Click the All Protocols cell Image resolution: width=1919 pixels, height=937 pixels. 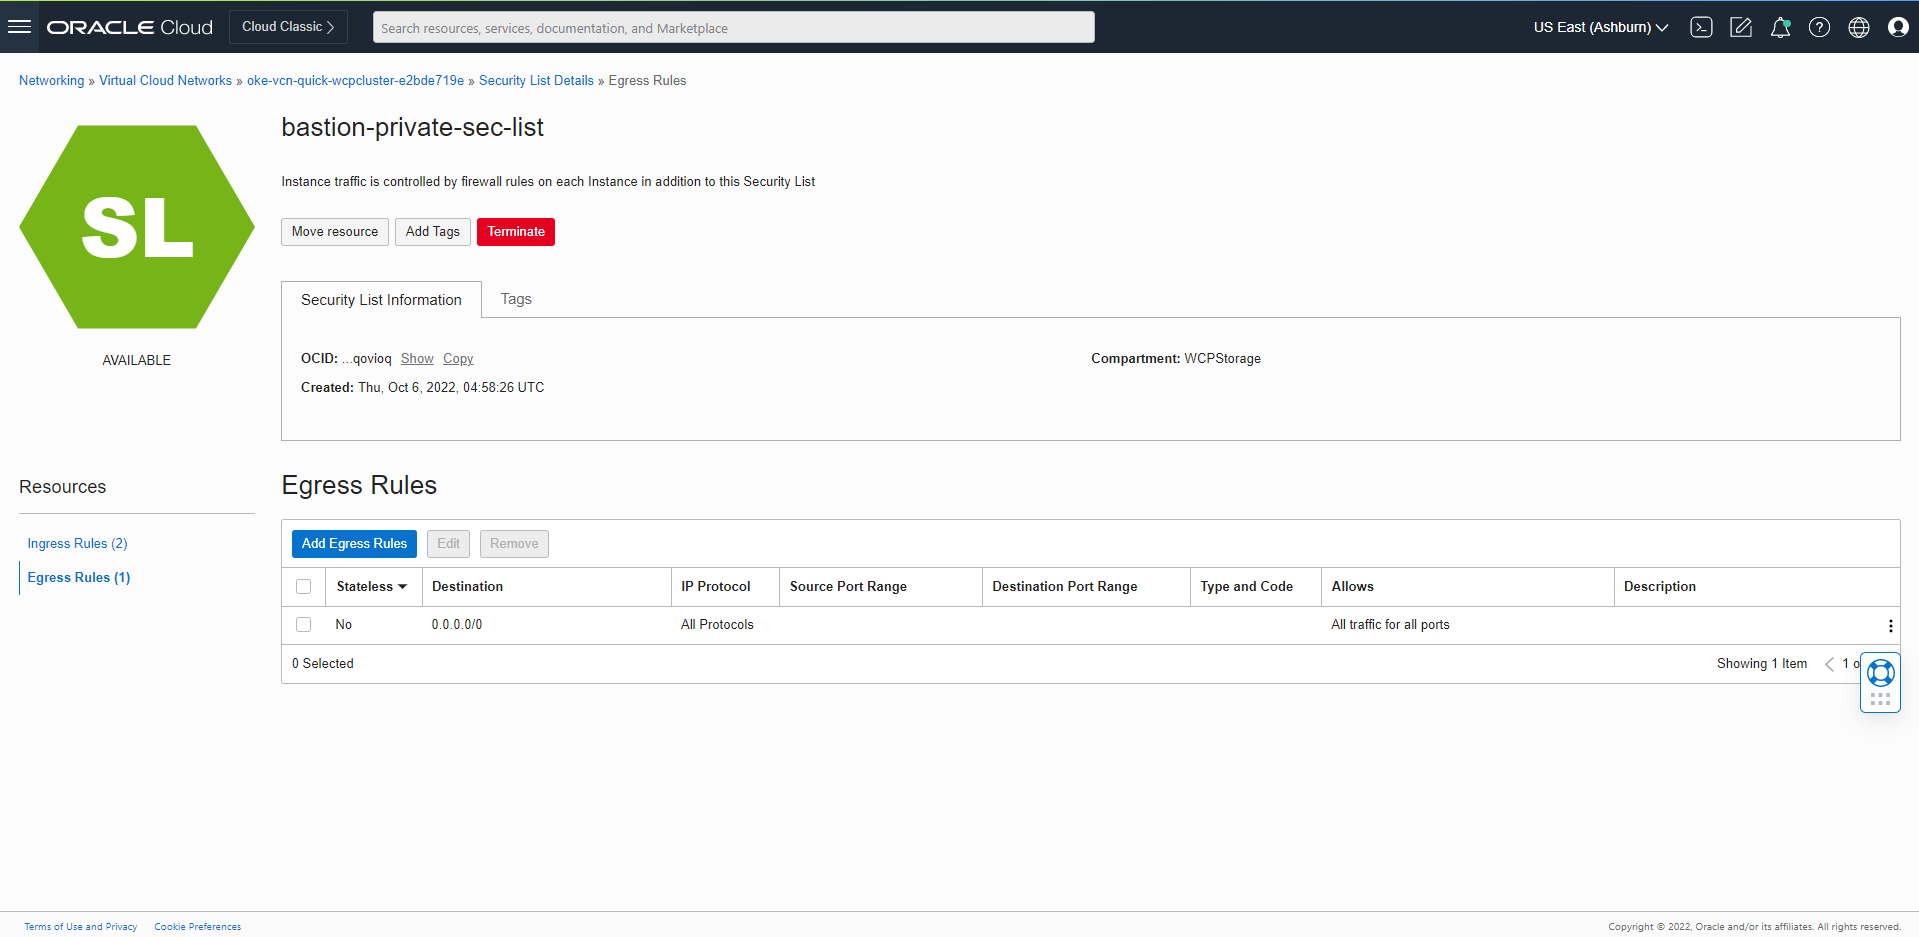pos(717,625)
